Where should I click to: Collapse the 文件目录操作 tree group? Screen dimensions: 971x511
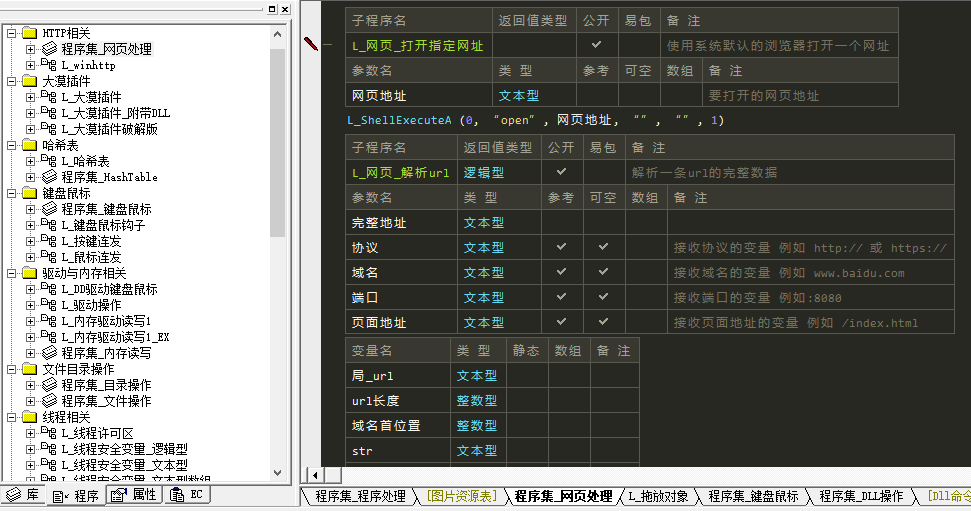12,370
